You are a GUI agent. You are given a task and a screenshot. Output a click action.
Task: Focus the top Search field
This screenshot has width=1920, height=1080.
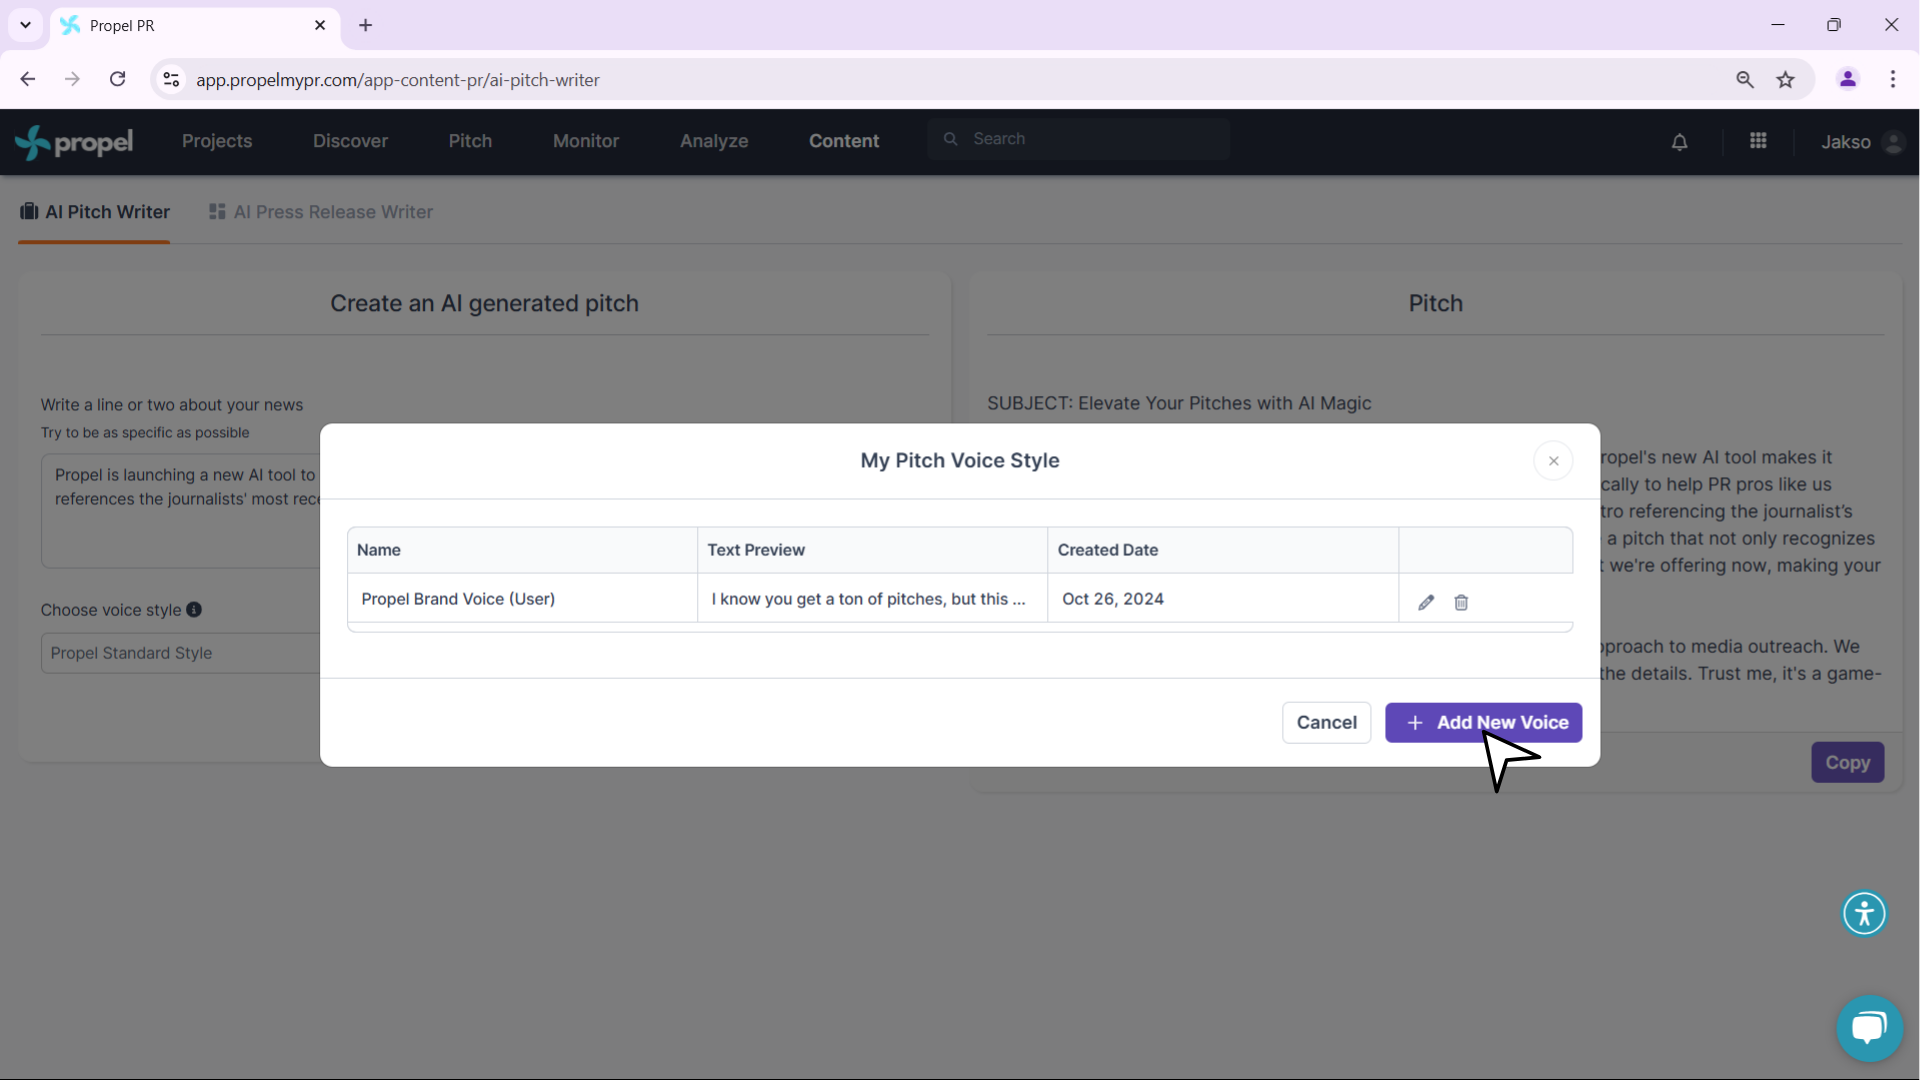[x=1078, y=139]
